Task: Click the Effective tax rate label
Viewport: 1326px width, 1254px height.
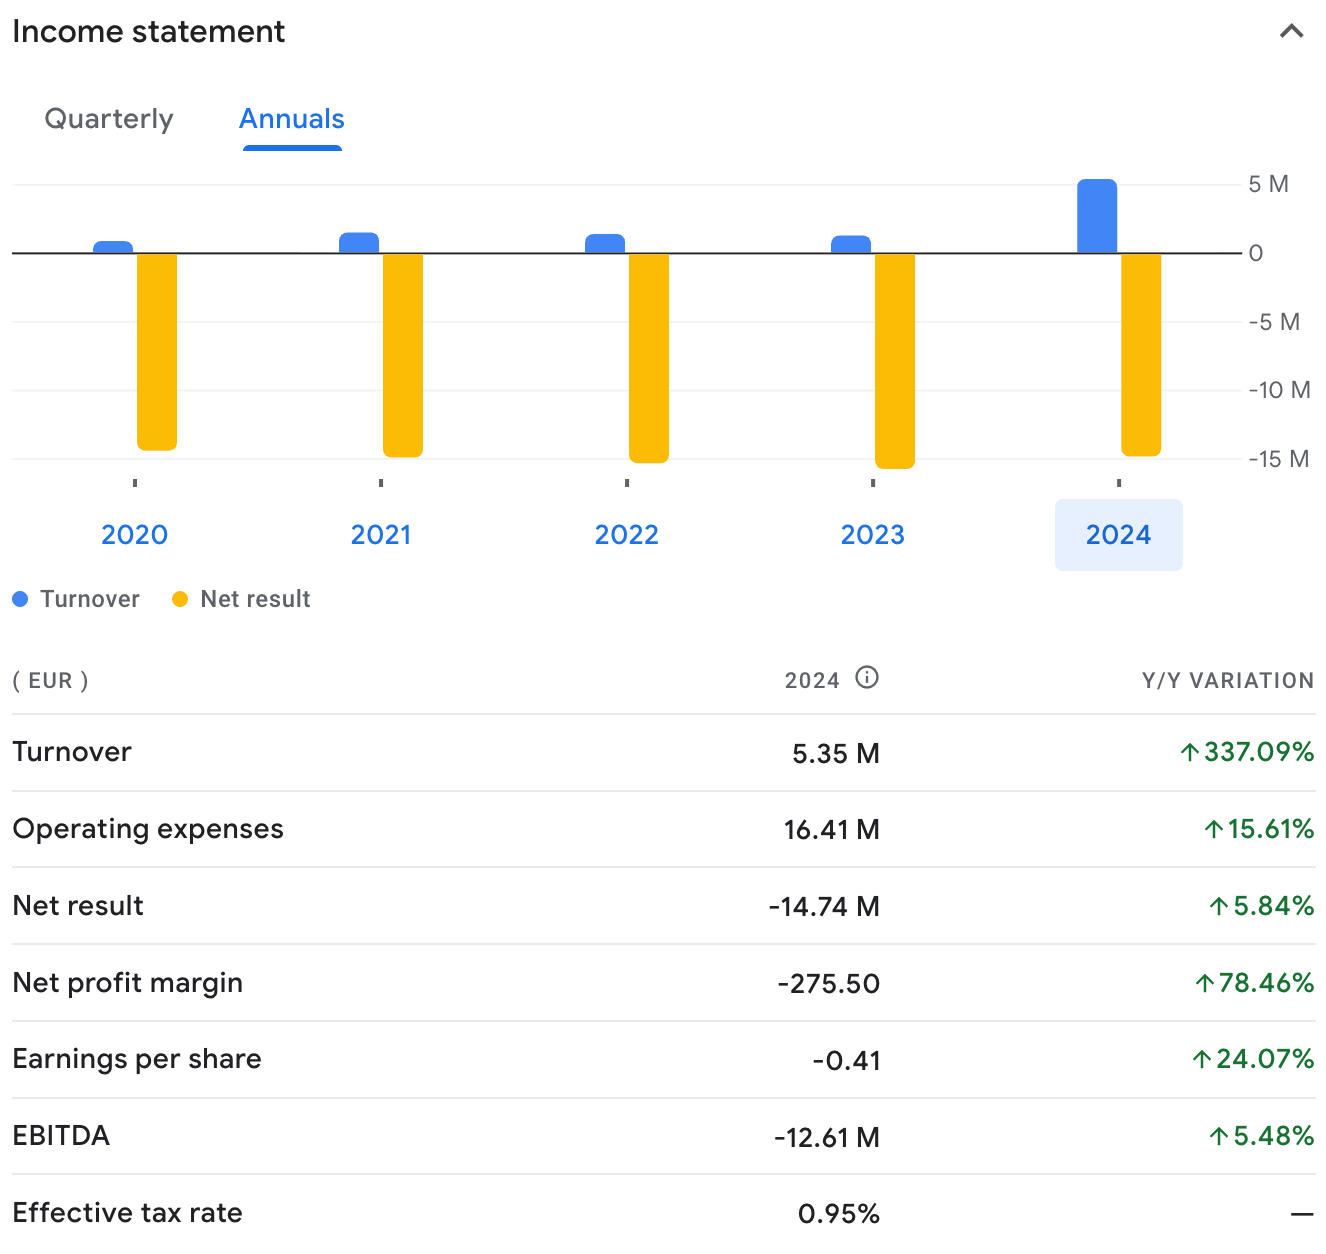Action: coord(128,1213)
